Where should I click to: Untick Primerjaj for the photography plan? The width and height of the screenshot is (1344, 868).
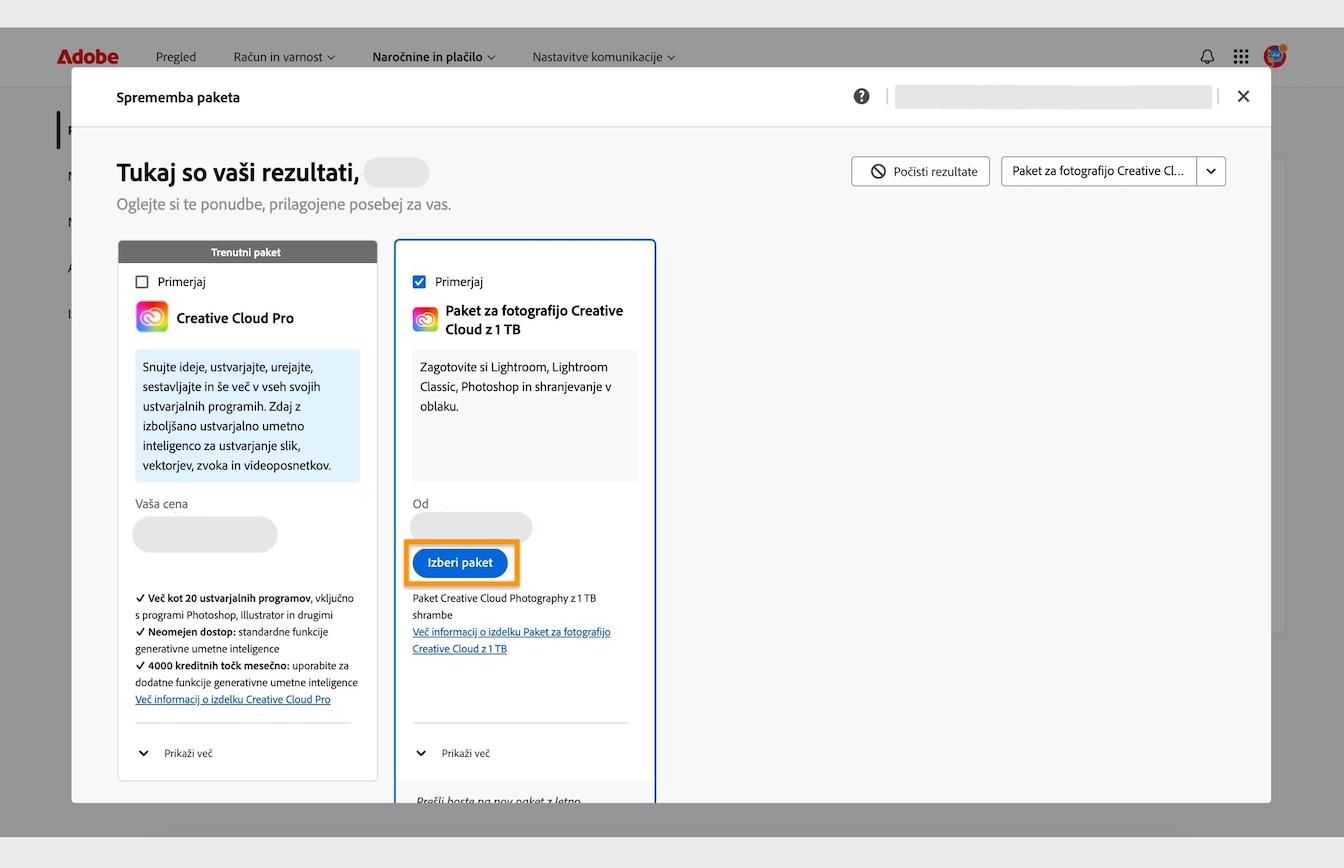point(419,282)
